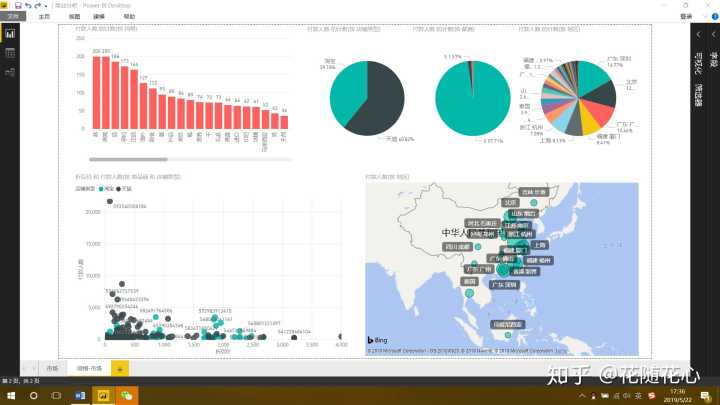Viewport: 720px width, 405px height.
Task: Click the 登录 sign-in link
Action: (x=685, y=17)
